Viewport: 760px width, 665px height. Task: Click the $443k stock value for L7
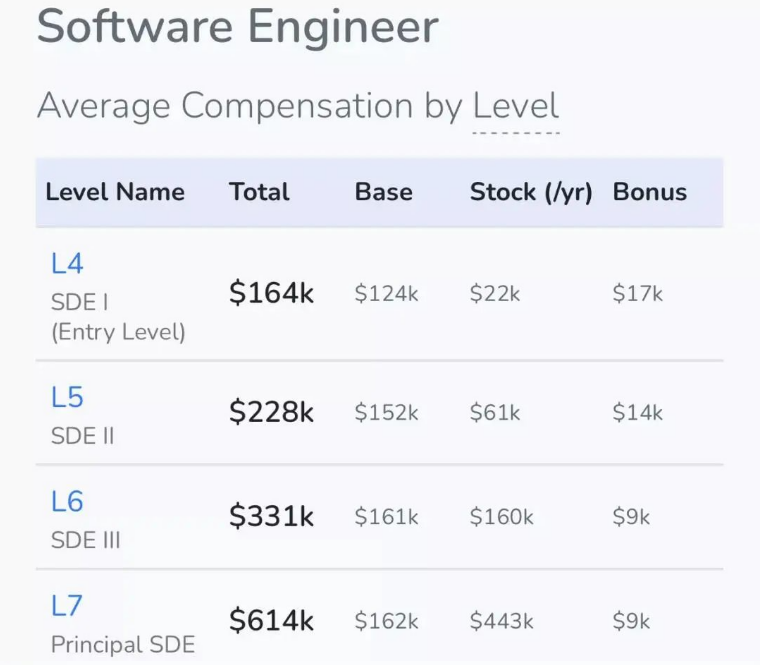(x=501, y=621)
